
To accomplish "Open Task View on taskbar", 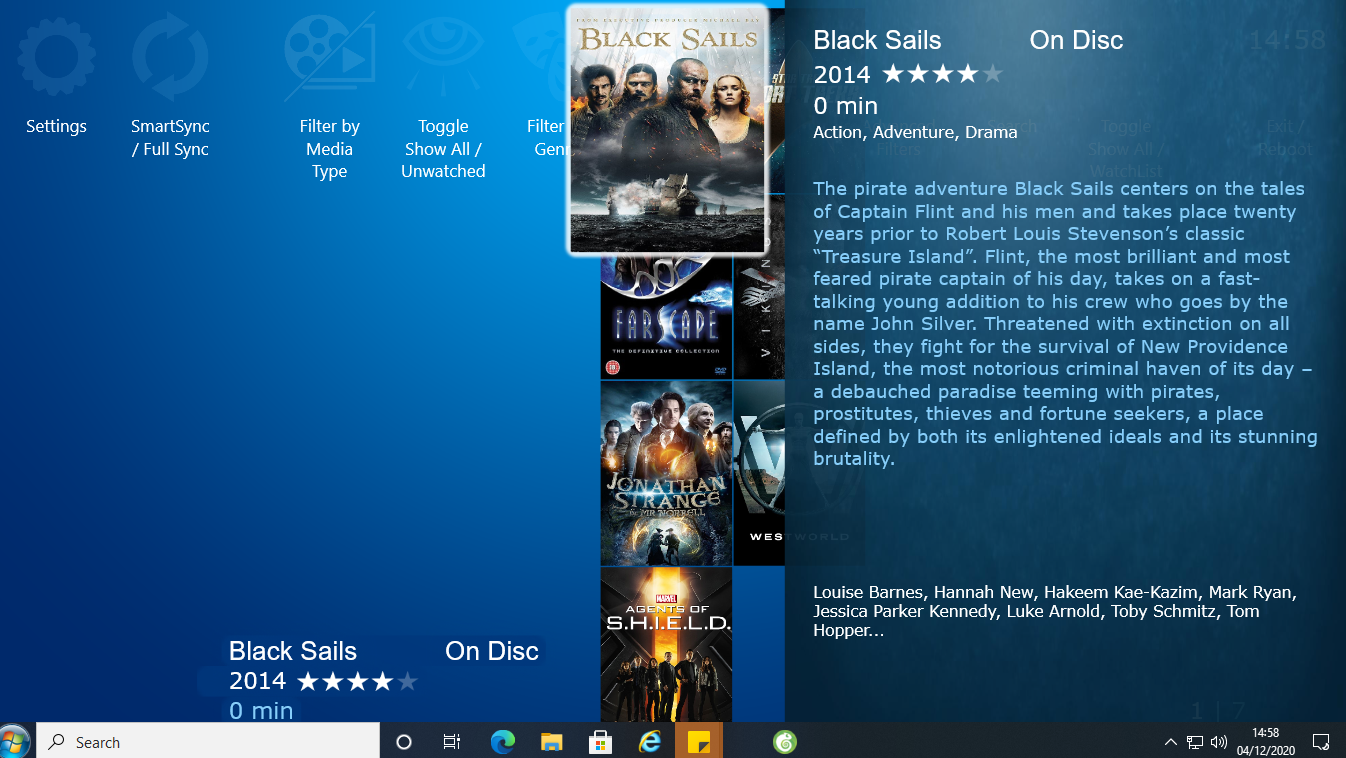I will 452,742.
